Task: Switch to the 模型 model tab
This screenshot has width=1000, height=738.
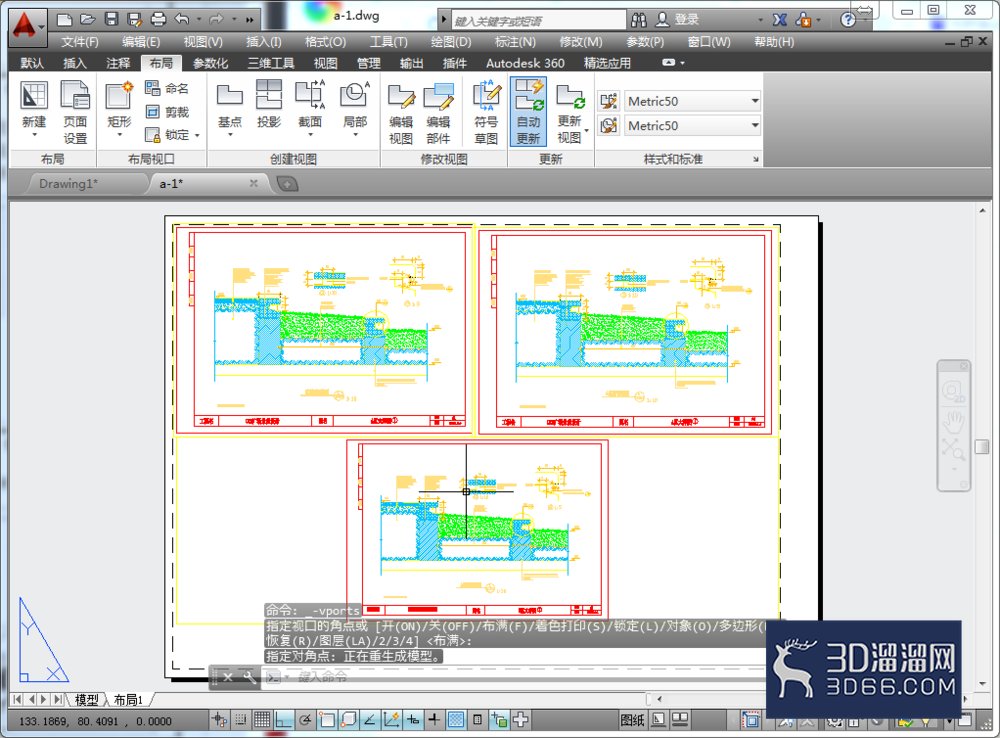Action: (x=87, y=700)
